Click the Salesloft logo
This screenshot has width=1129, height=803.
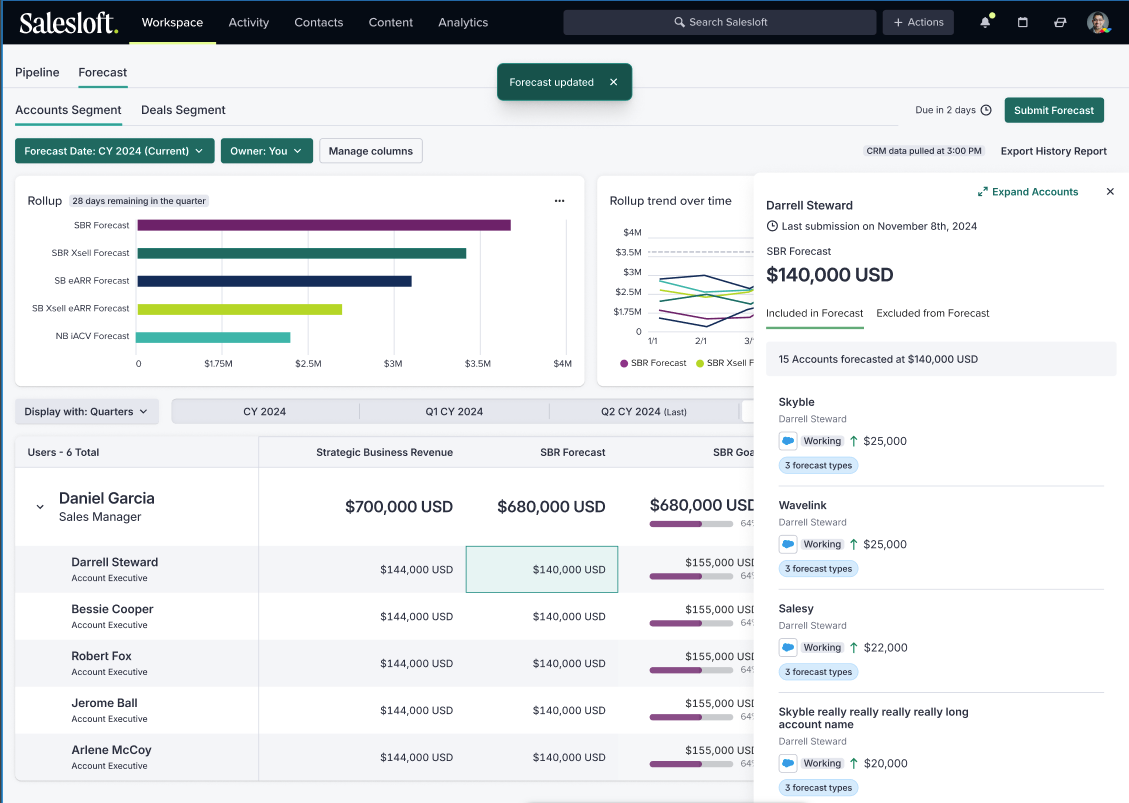68,23
